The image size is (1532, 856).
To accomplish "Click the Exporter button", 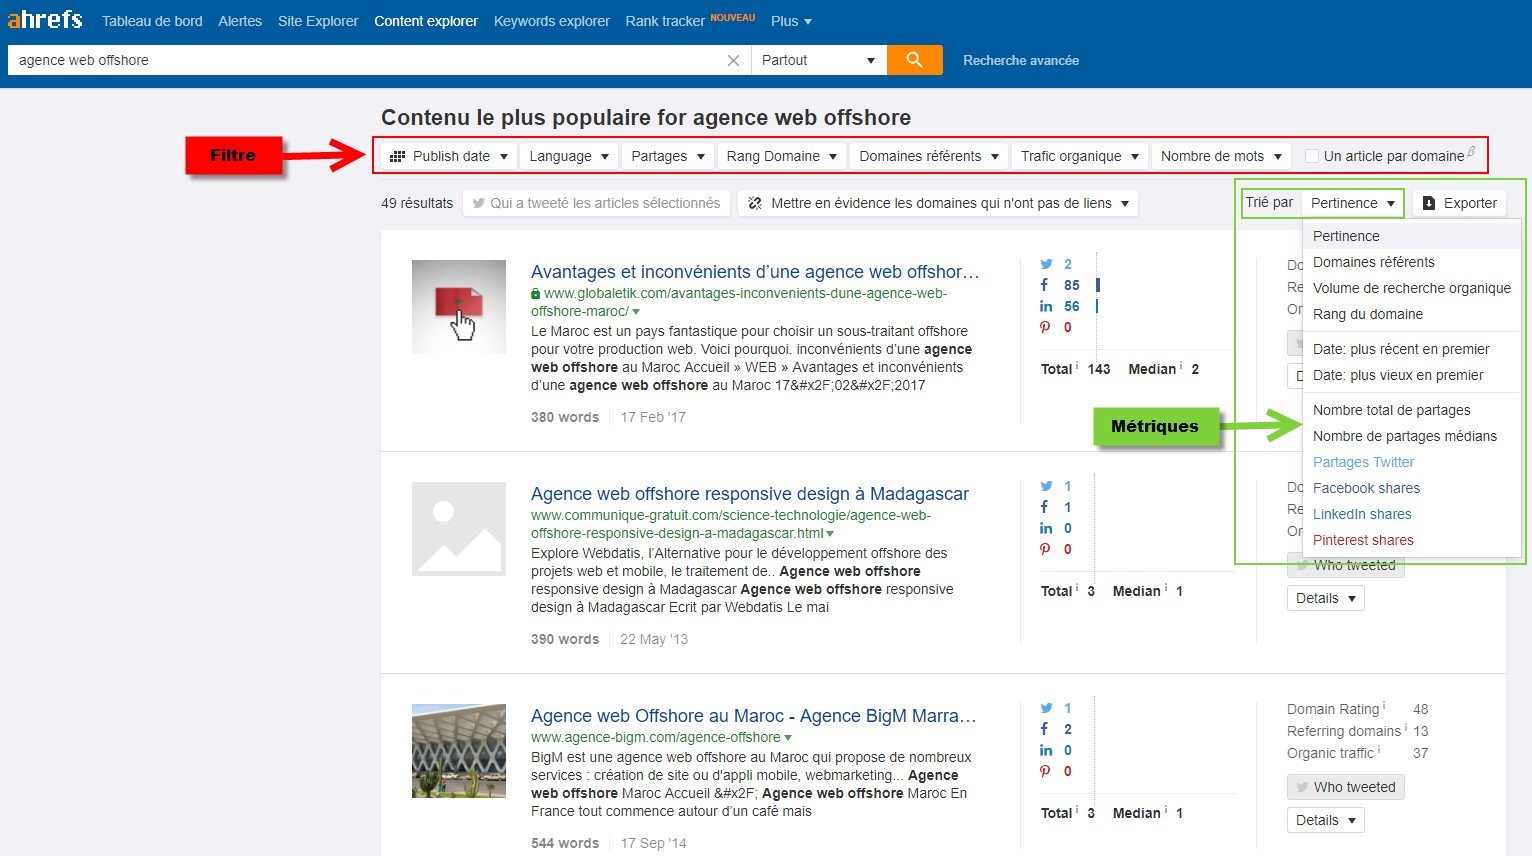I will tap(1460, 203).
